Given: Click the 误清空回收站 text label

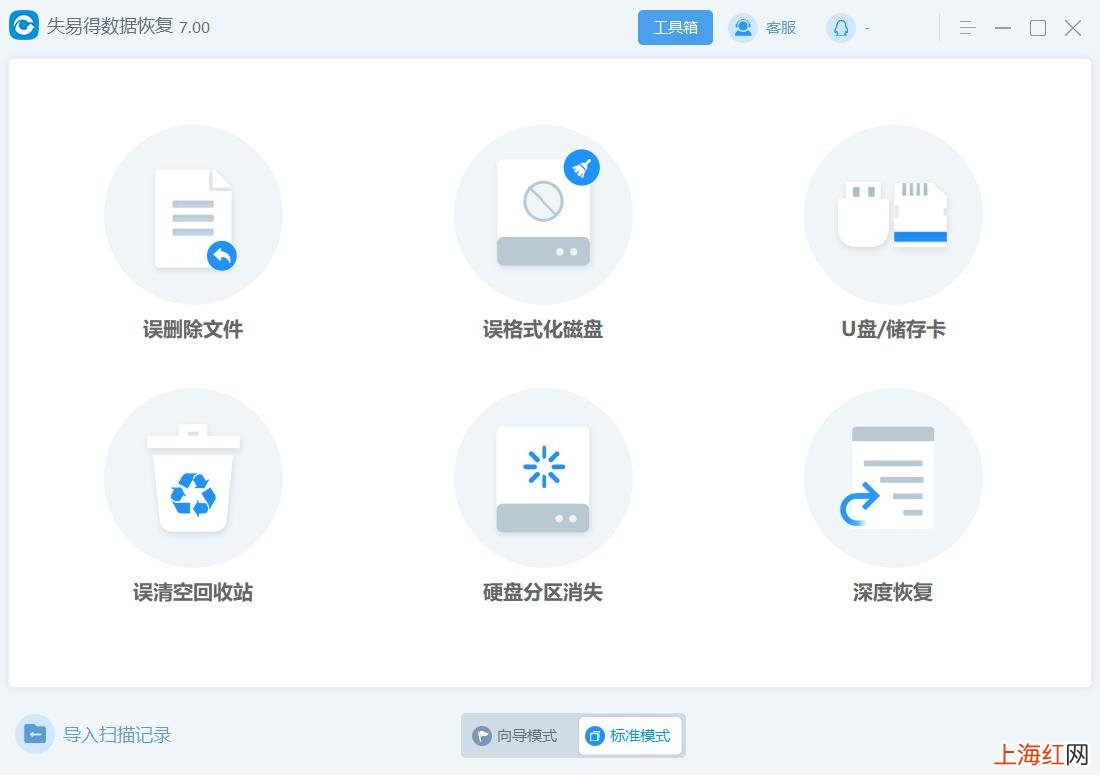Looking at the screenshot, I should tap(193, 592).
